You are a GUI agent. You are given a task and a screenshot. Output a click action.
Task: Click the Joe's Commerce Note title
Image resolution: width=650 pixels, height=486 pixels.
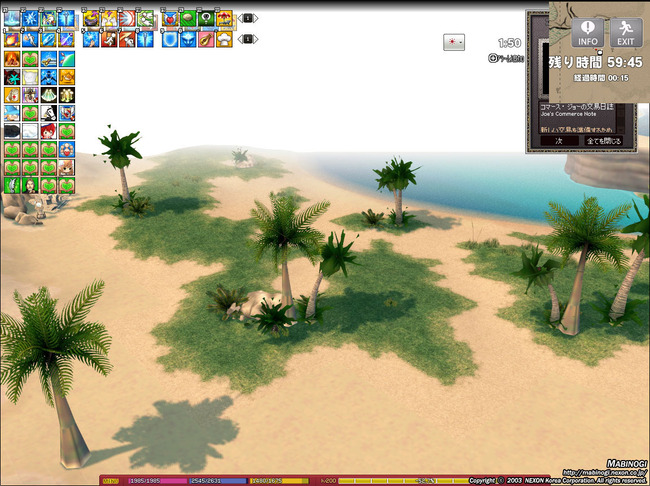point(568,114)
